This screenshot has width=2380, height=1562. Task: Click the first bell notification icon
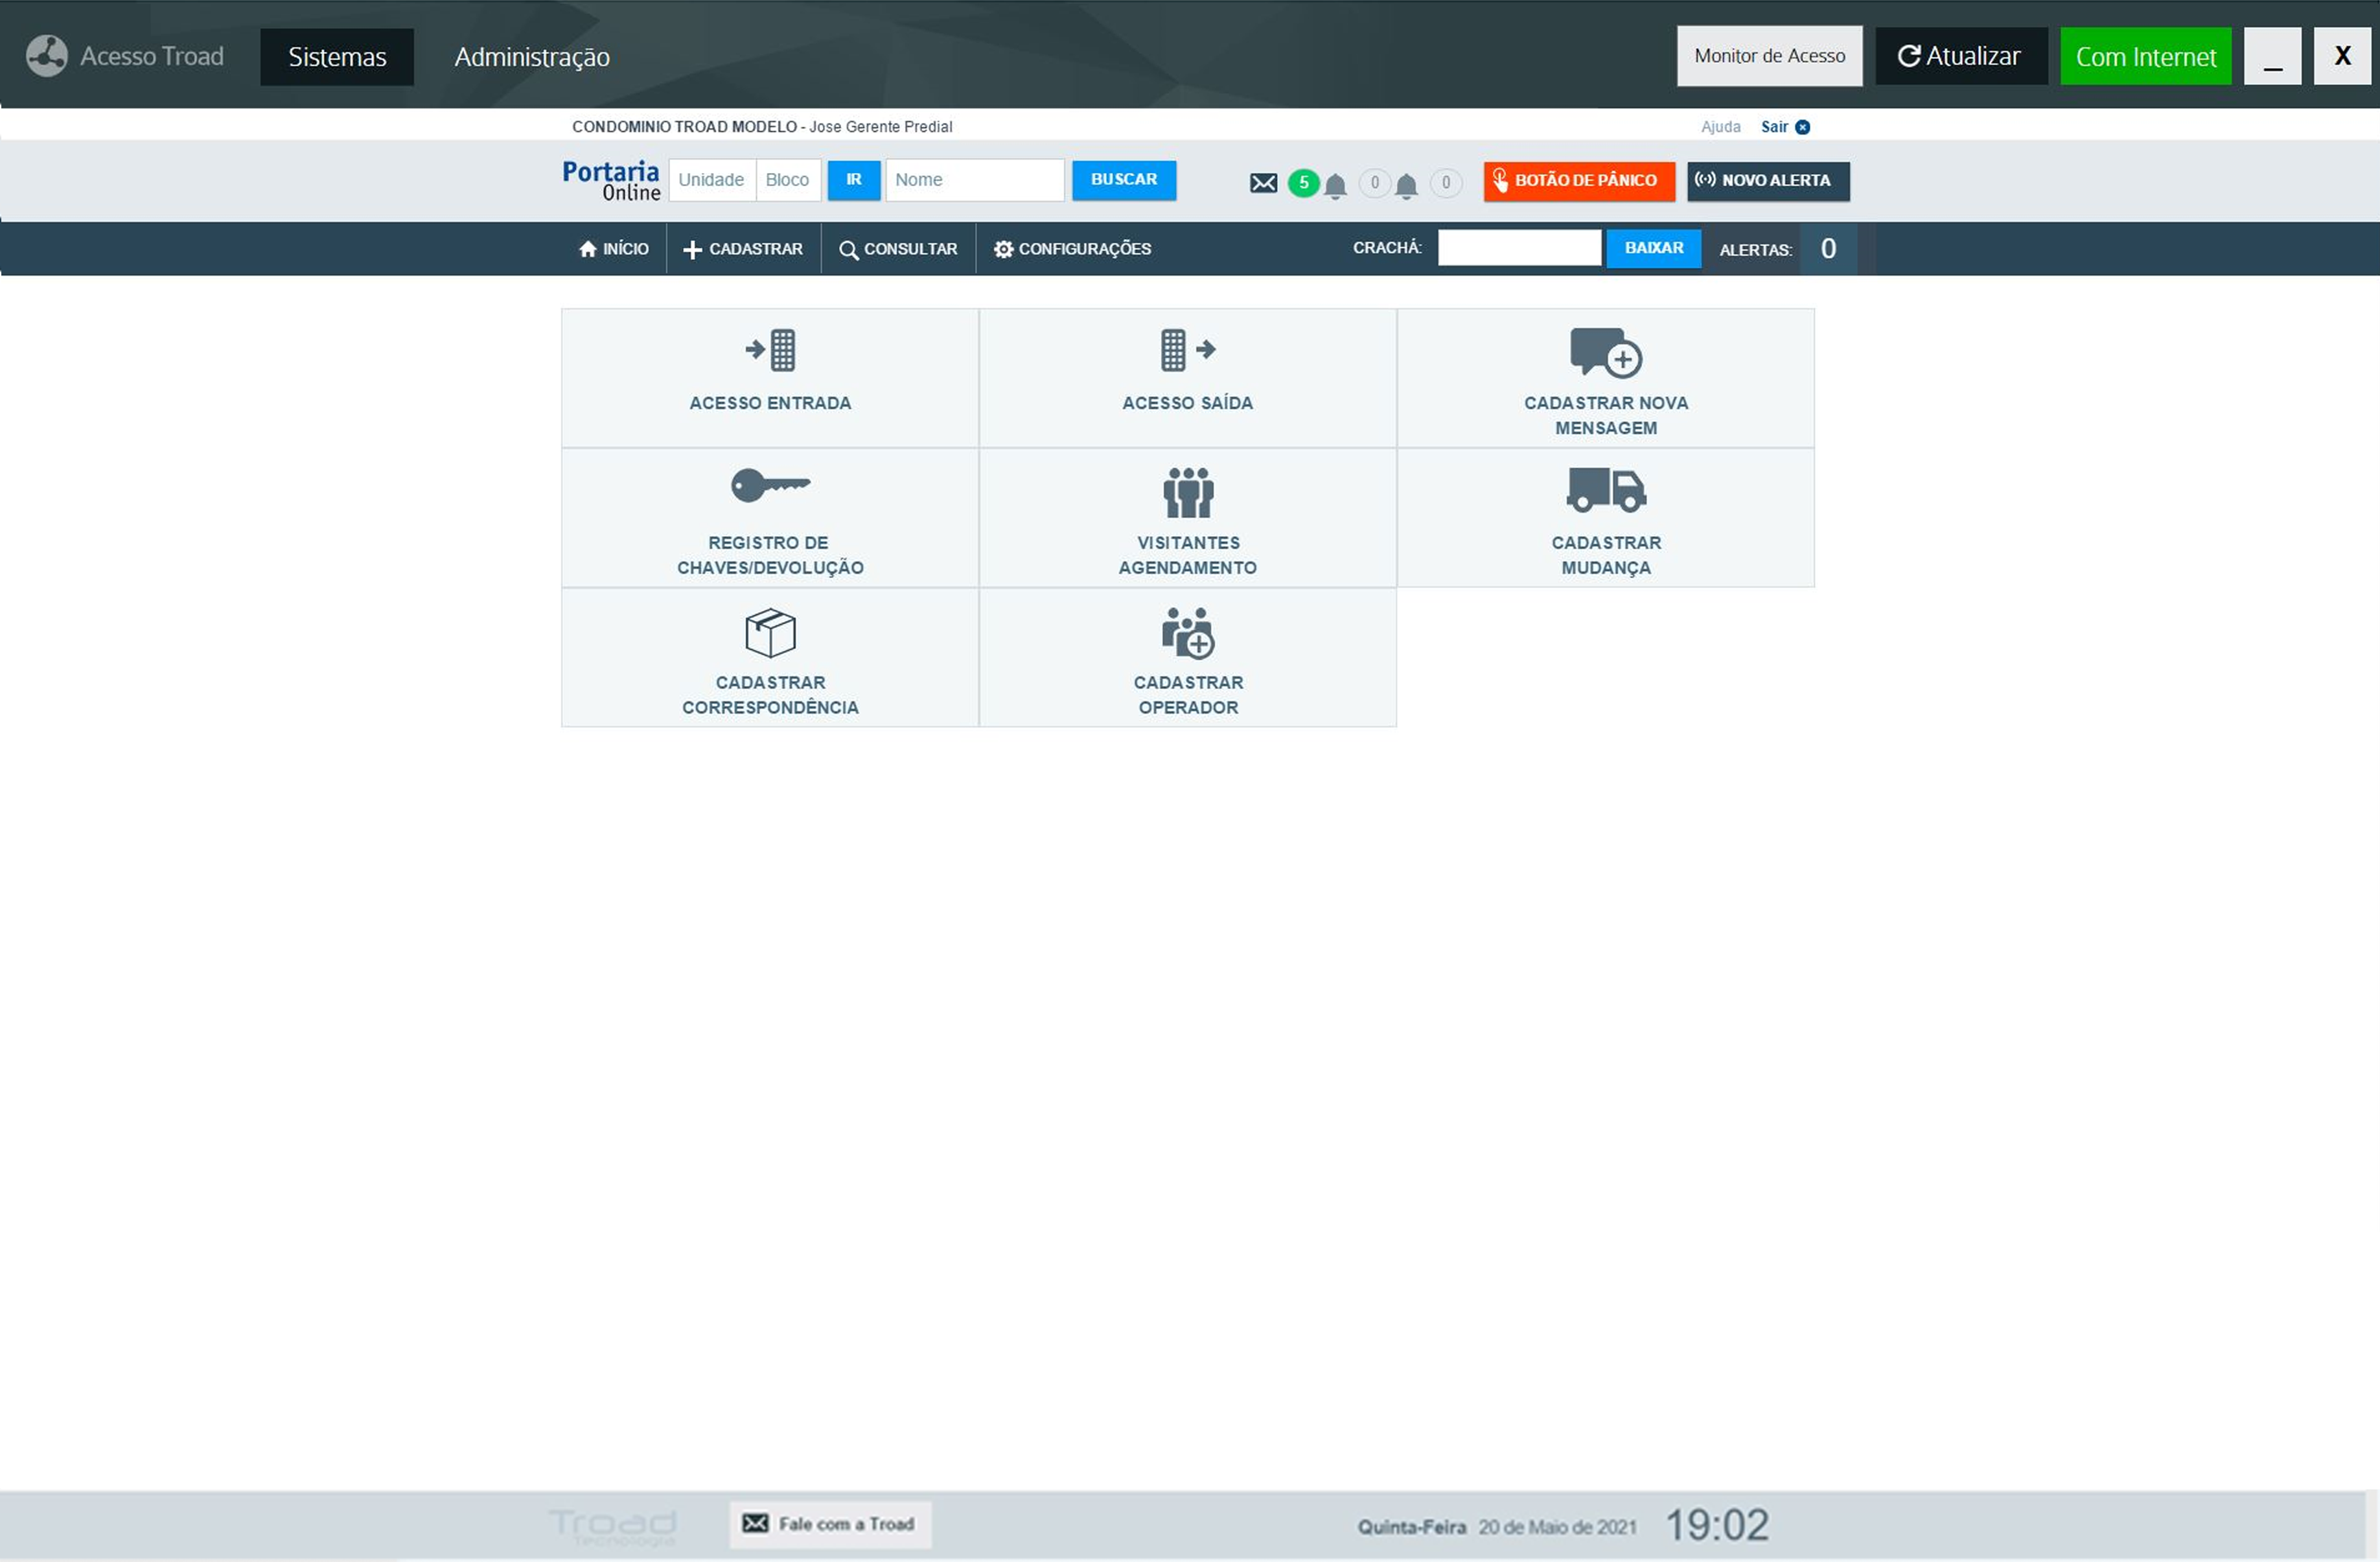tap(1335, 185)
